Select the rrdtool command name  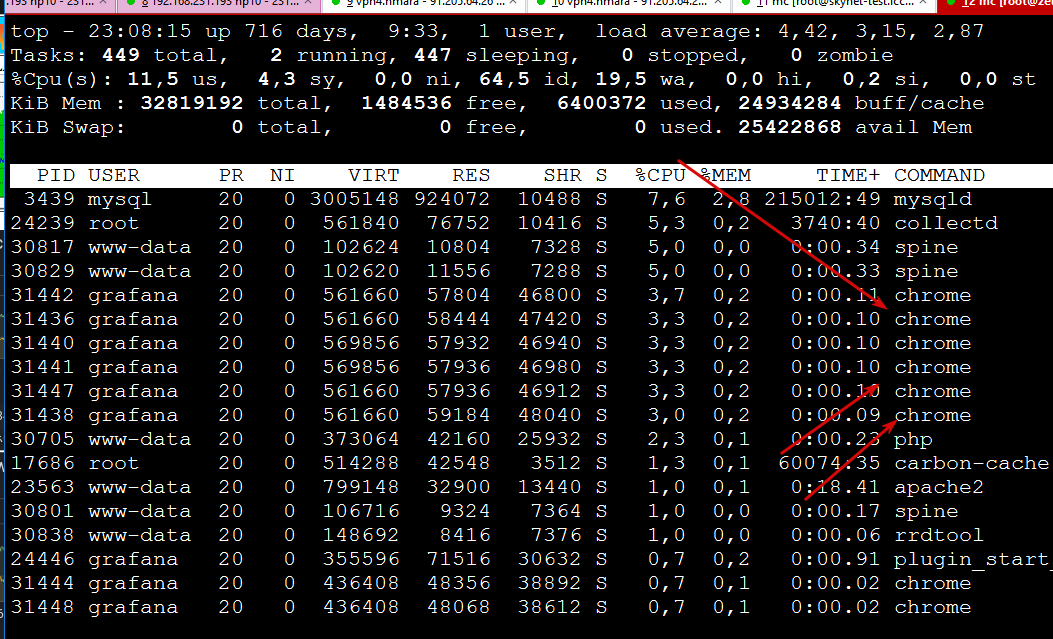click(939, 536)
